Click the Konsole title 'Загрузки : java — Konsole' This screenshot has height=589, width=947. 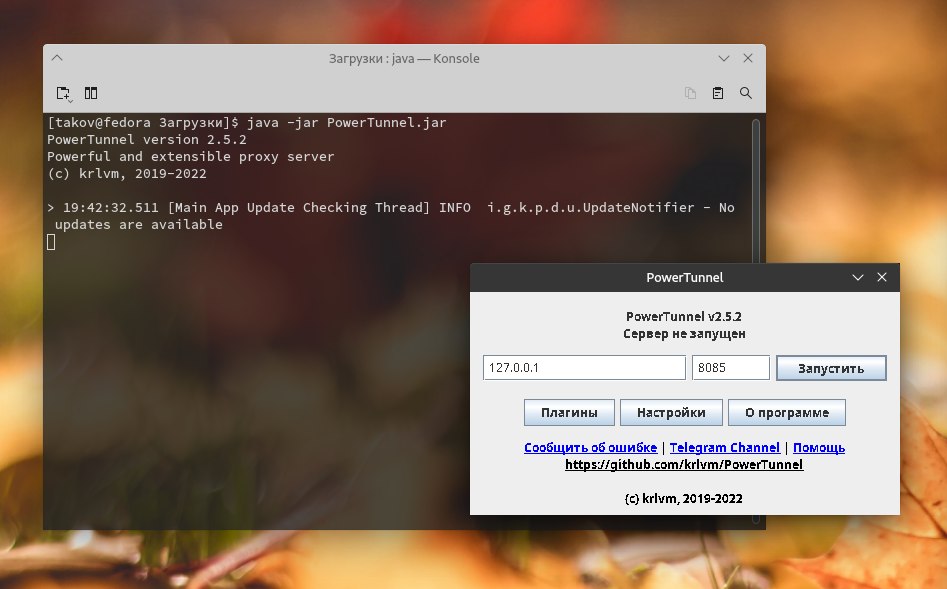click(404, 59)
